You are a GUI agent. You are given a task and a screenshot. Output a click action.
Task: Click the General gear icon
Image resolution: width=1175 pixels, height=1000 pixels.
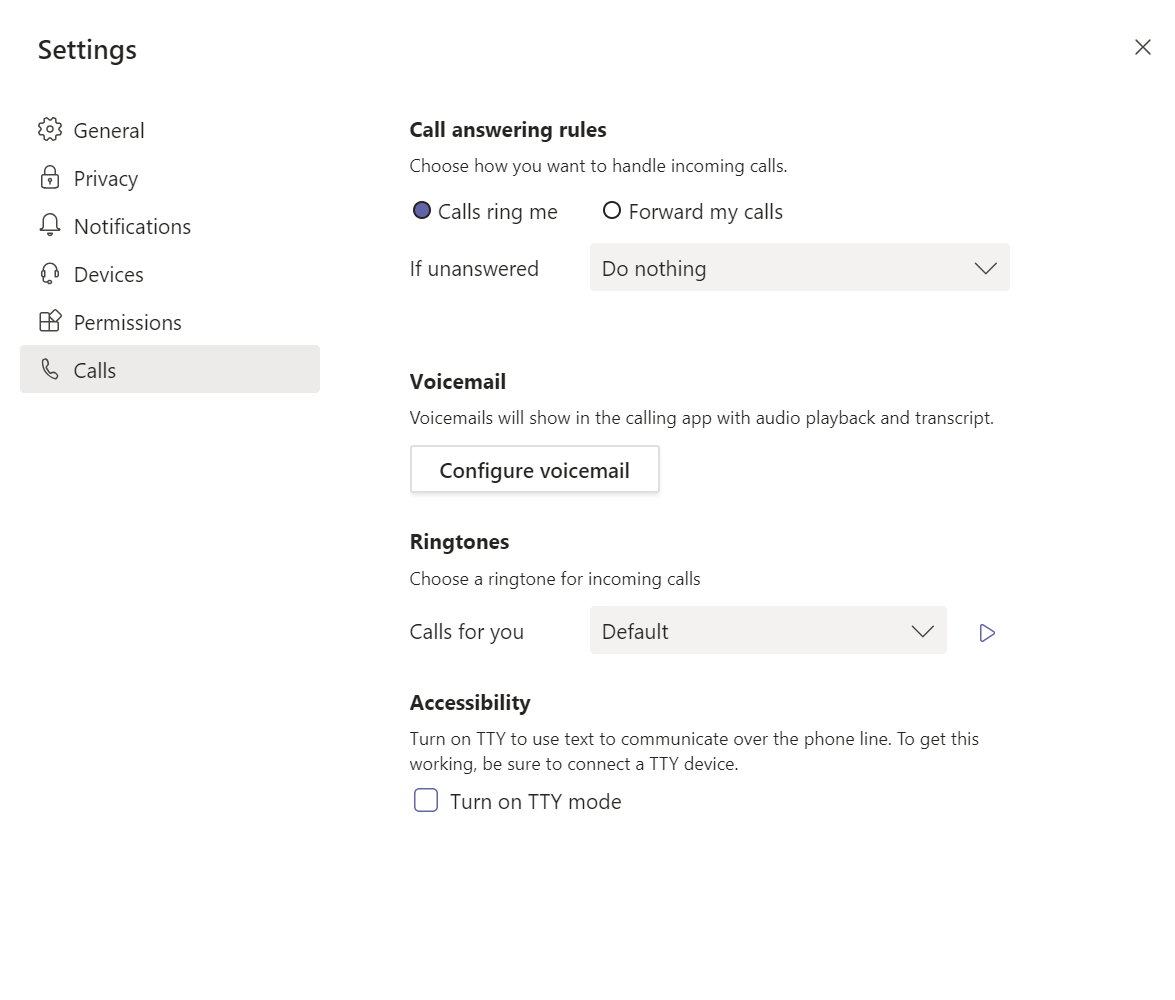[50, 130]
